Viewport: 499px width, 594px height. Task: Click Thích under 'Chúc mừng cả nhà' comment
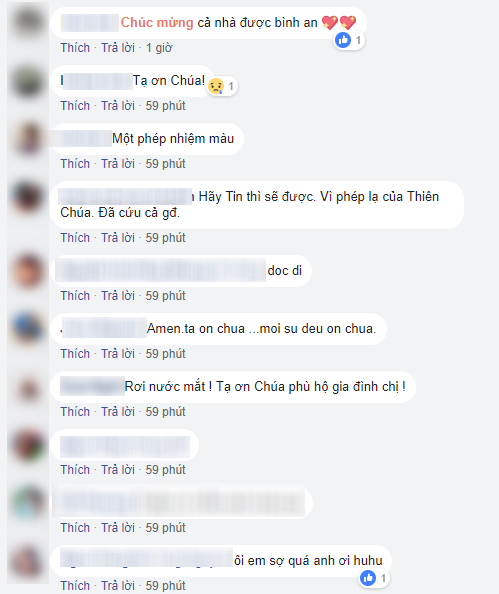point(75,48)
